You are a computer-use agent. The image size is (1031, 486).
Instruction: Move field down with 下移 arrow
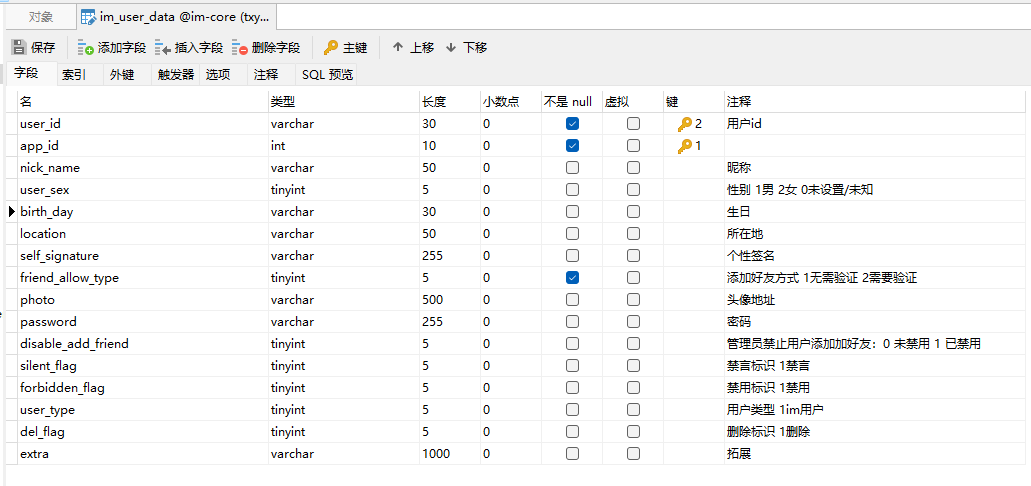[x=451, y=47]
